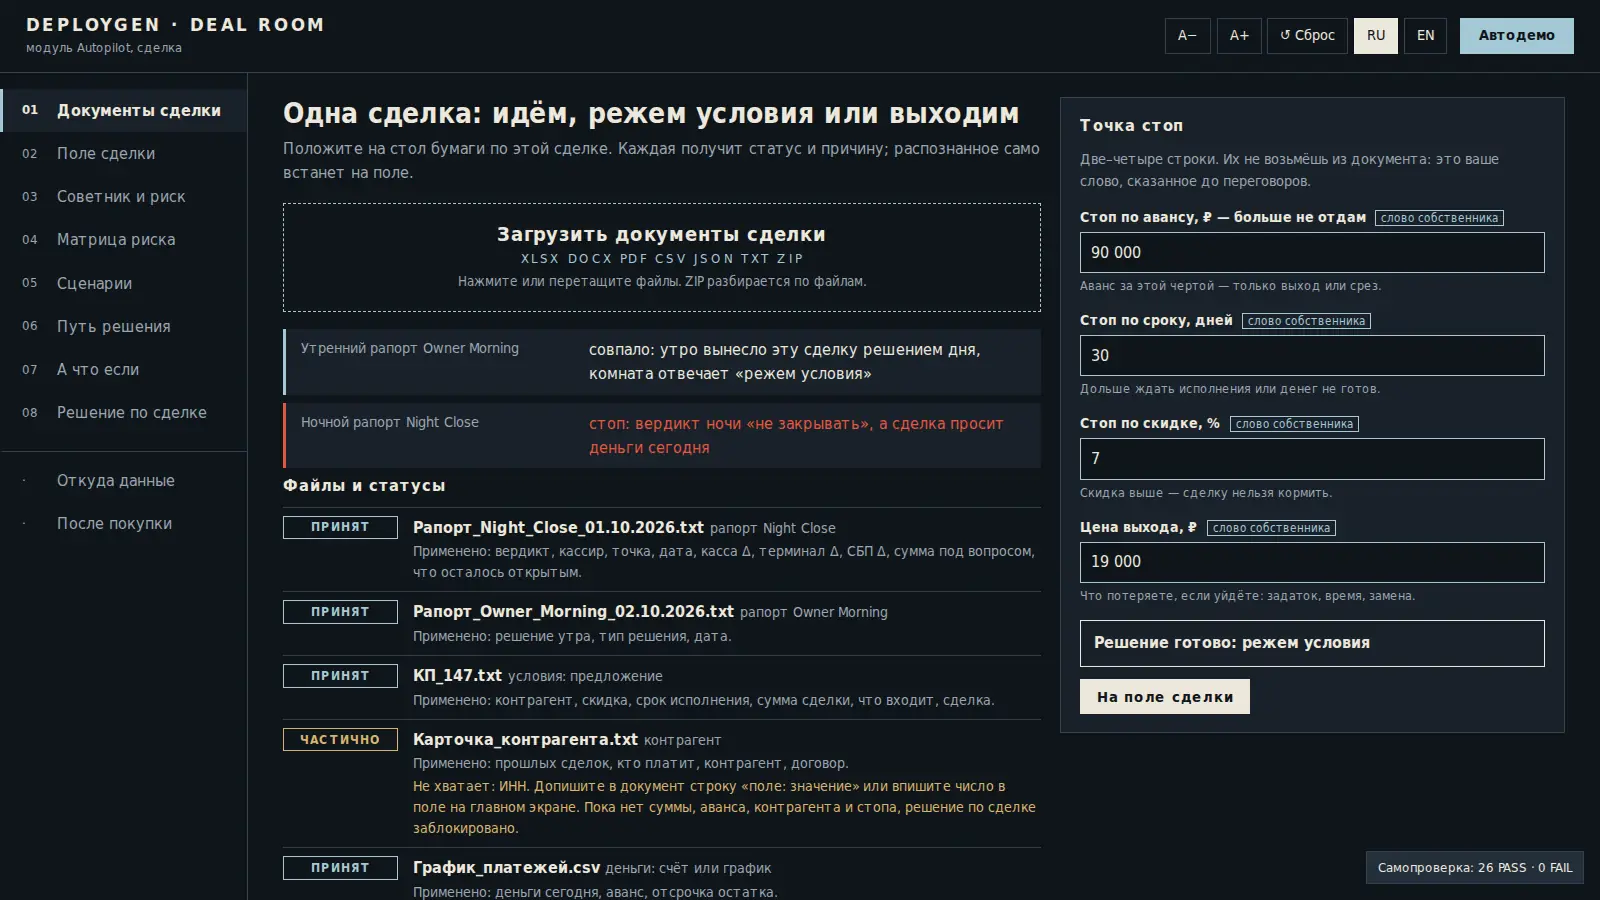Click слово собственника tag beside Стоп по авансу
1600x900 pixels.
[1439, 218]
